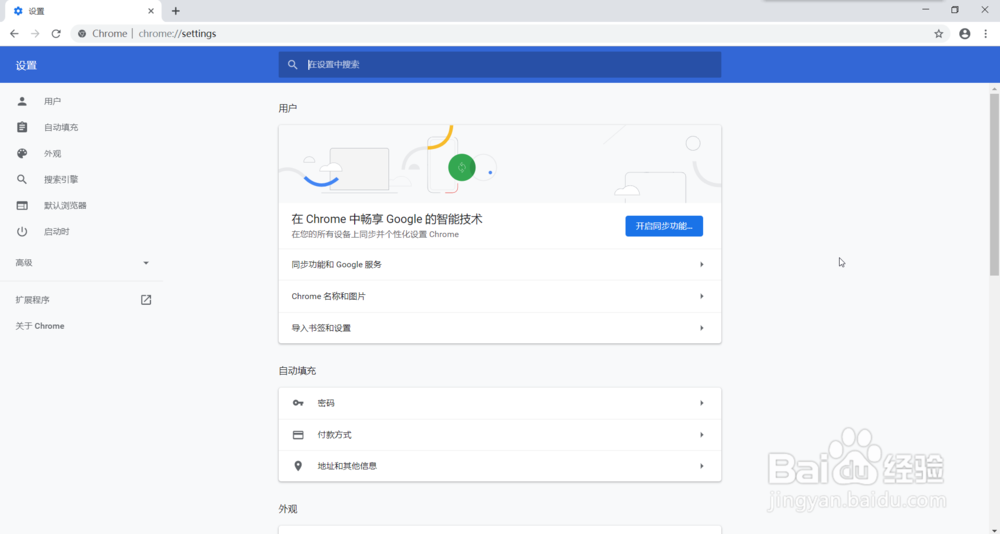Click the palette icon beside 外观 in the sidebar
Viewport: 1000px width, 534px height.
pyautogui.click(x=22, y=153)
